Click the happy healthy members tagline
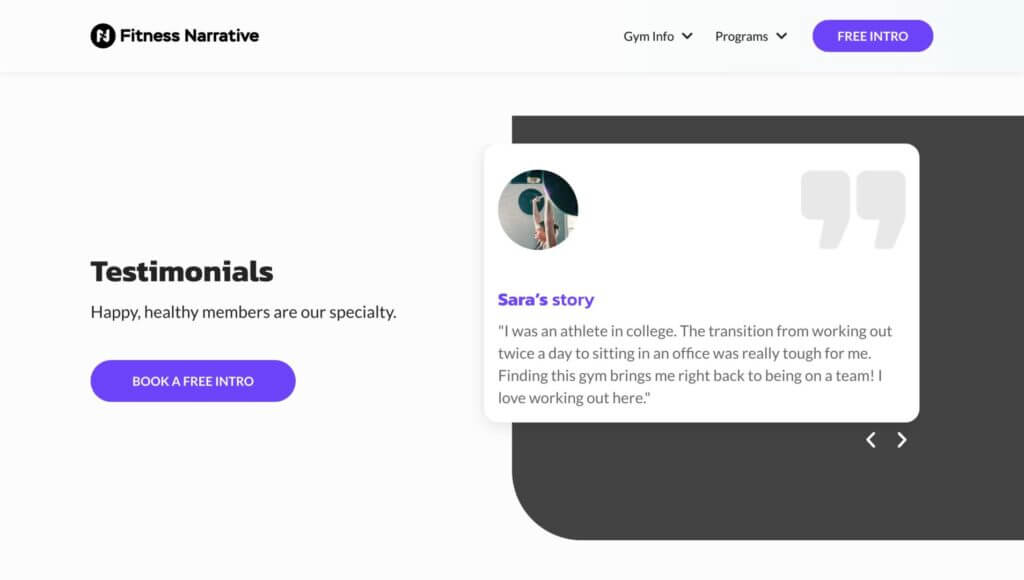Viewport: 1024px width, 580px height. pyautogui.click(x=242, y=312)
